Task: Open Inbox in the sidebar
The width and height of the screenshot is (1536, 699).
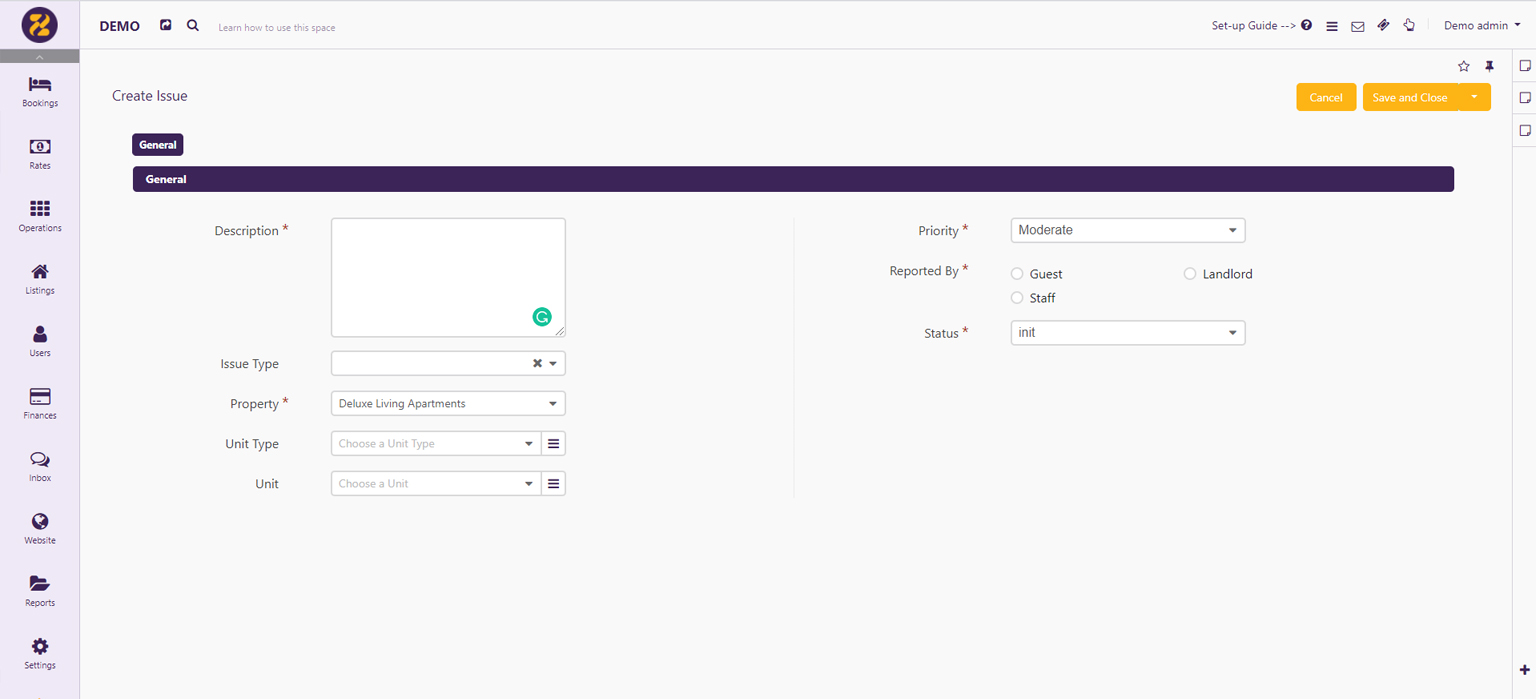Action: point(40,466)
